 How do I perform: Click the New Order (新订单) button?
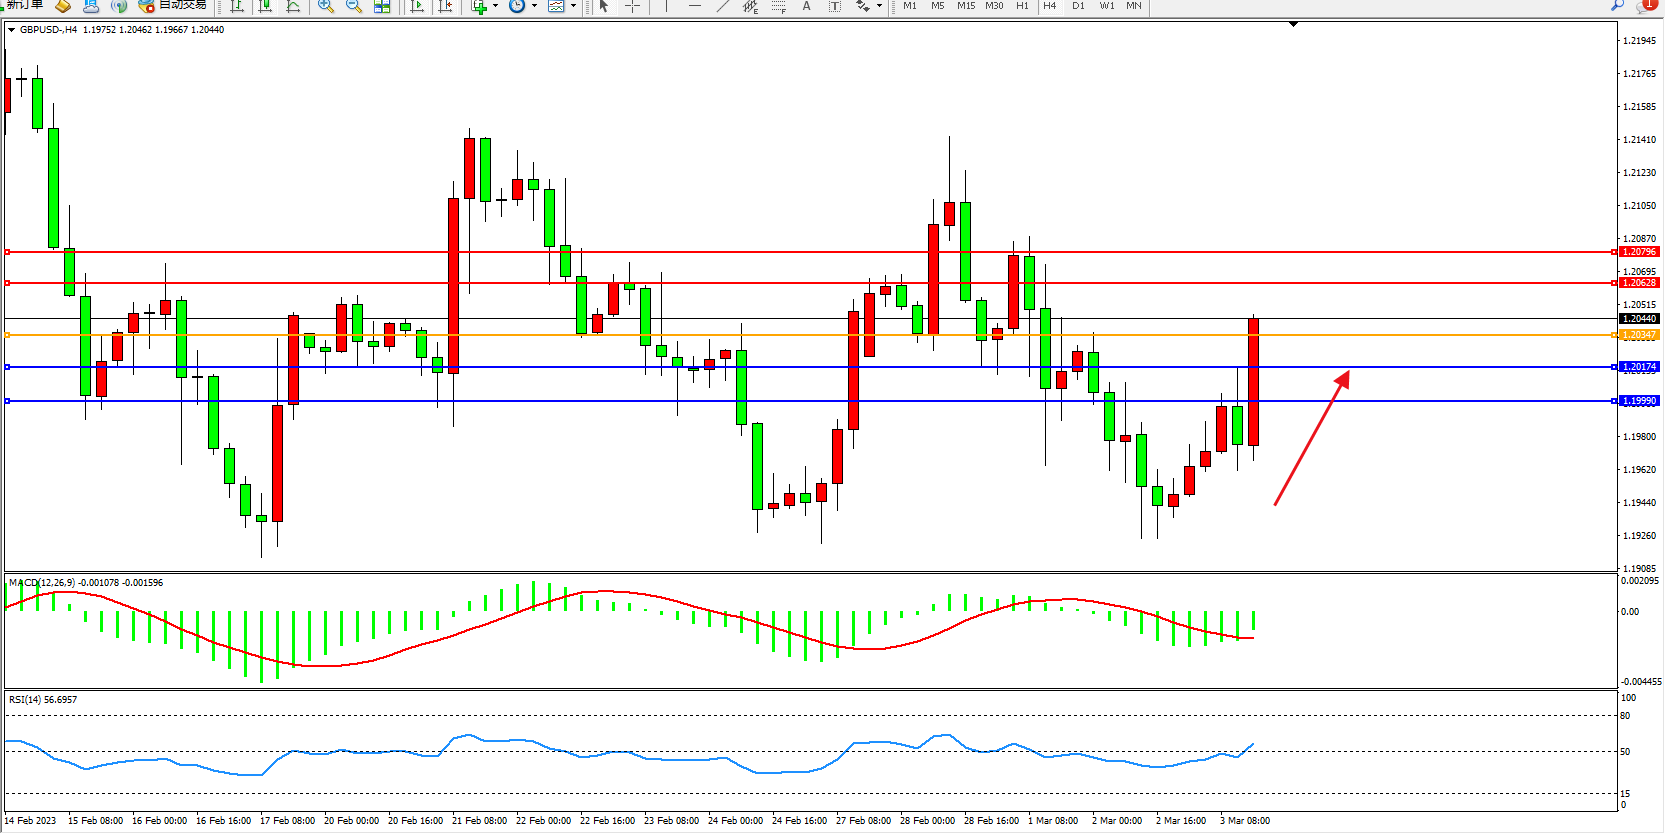(x=24, y=5)
